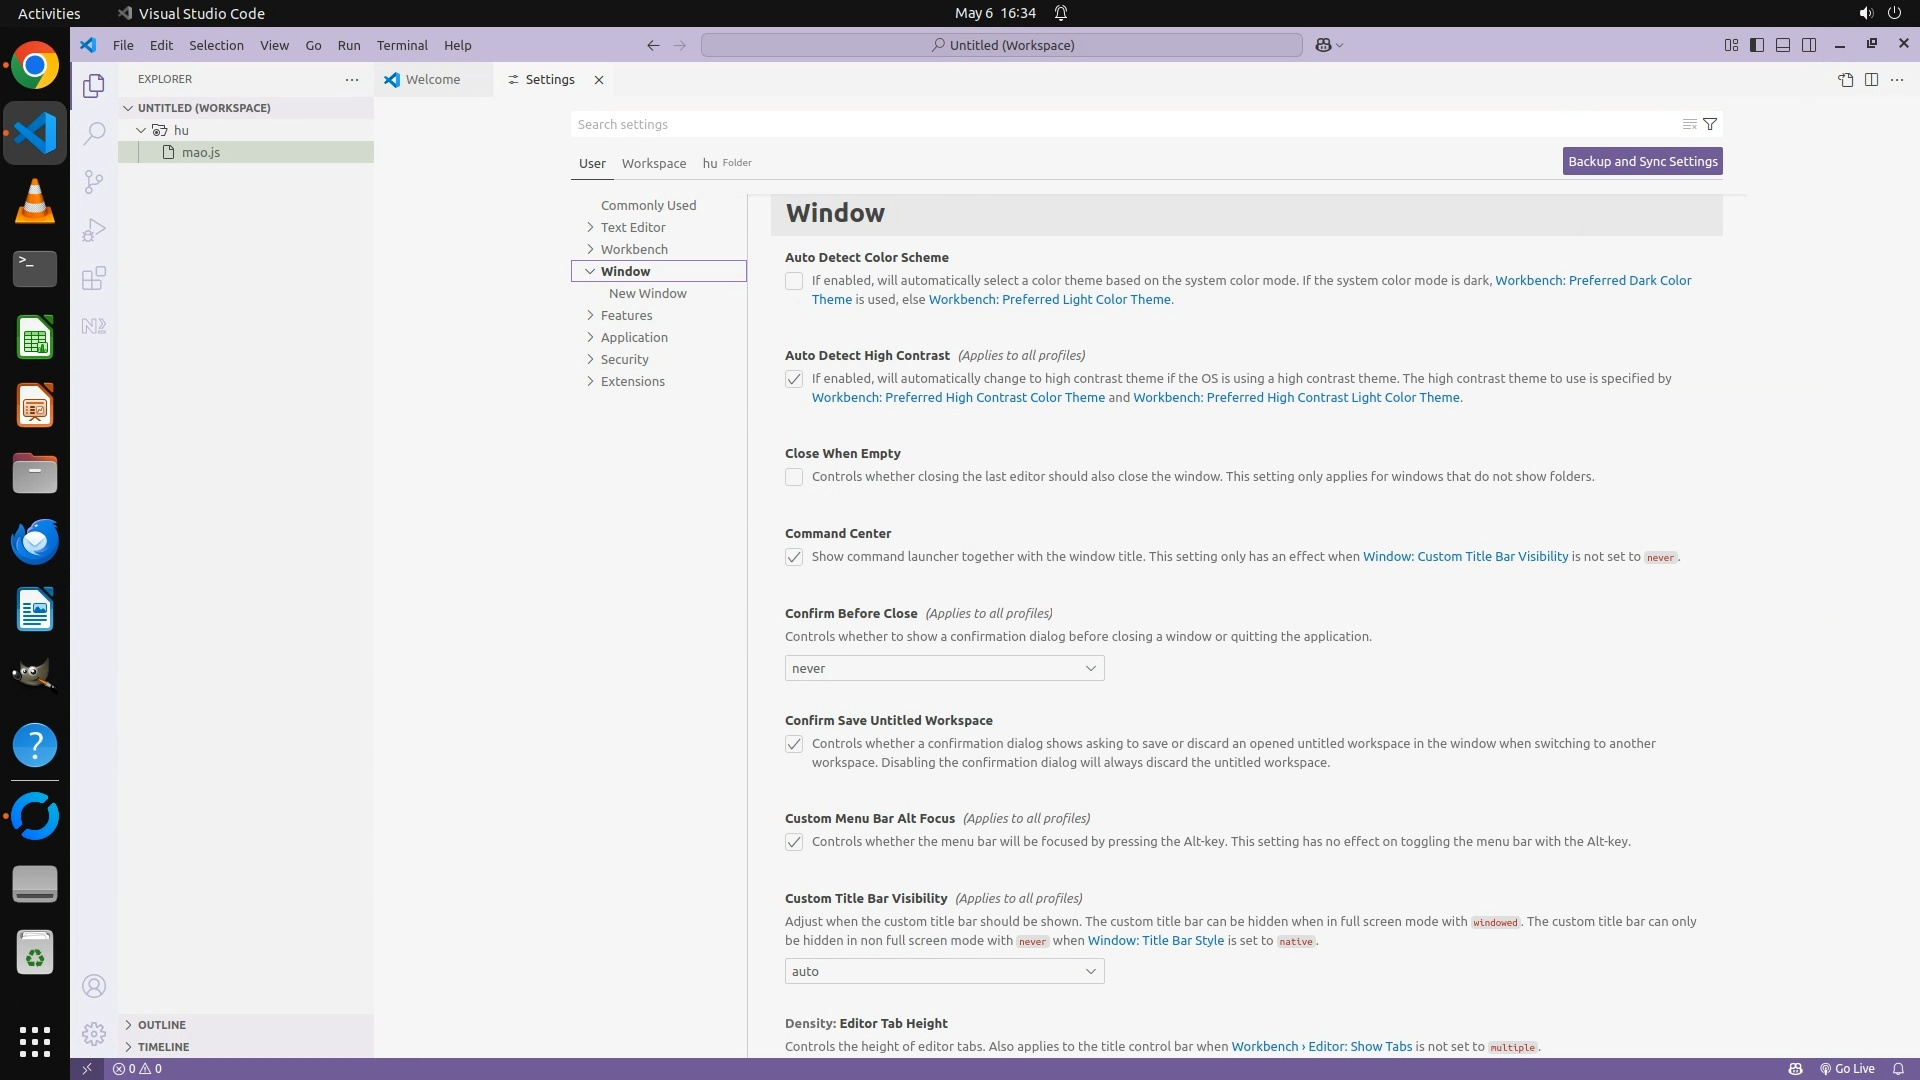Open the Extensions view icon
Viewport: 1920px width, 1080px height.
[94, 279]
